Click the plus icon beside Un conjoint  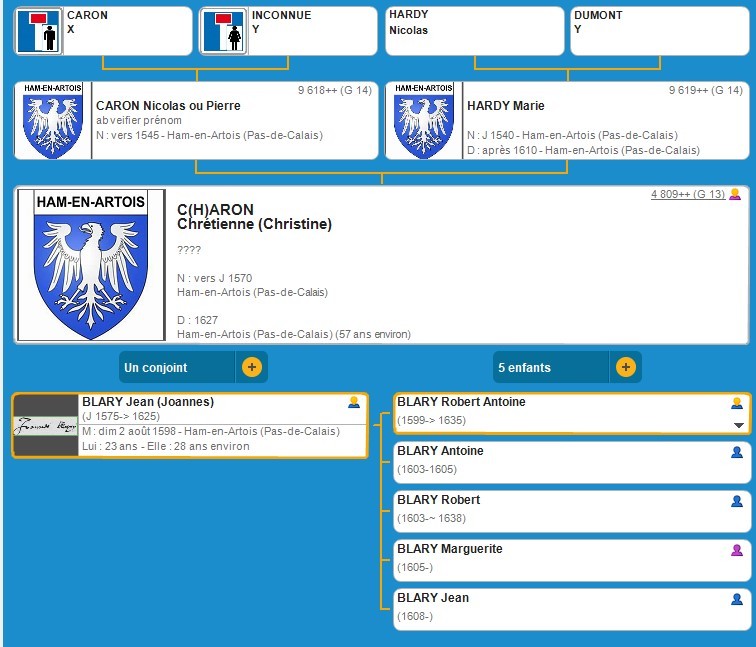pos(251,367)
